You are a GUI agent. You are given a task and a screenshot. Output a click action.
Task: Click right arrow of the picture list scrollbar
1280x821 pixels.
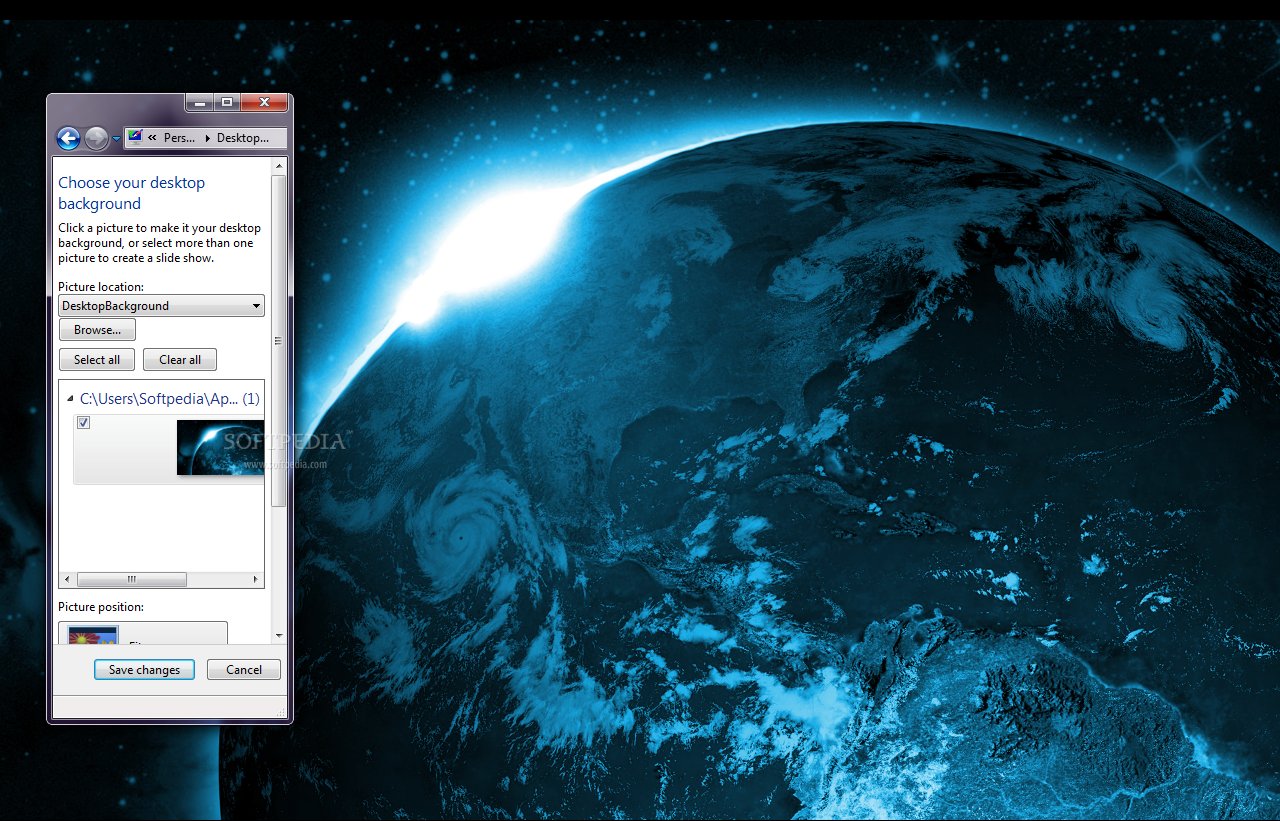point(255,580)
